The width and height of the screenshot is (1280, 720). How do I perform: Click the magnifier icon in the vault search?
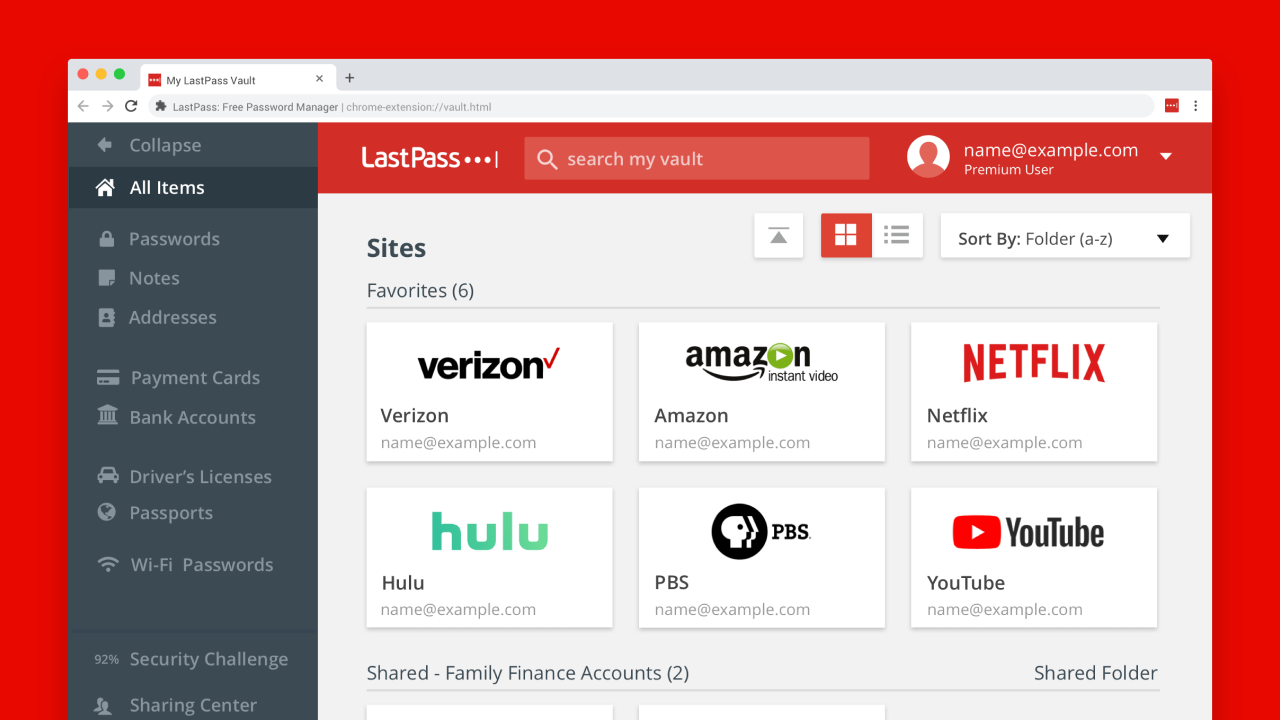[547, 159]
